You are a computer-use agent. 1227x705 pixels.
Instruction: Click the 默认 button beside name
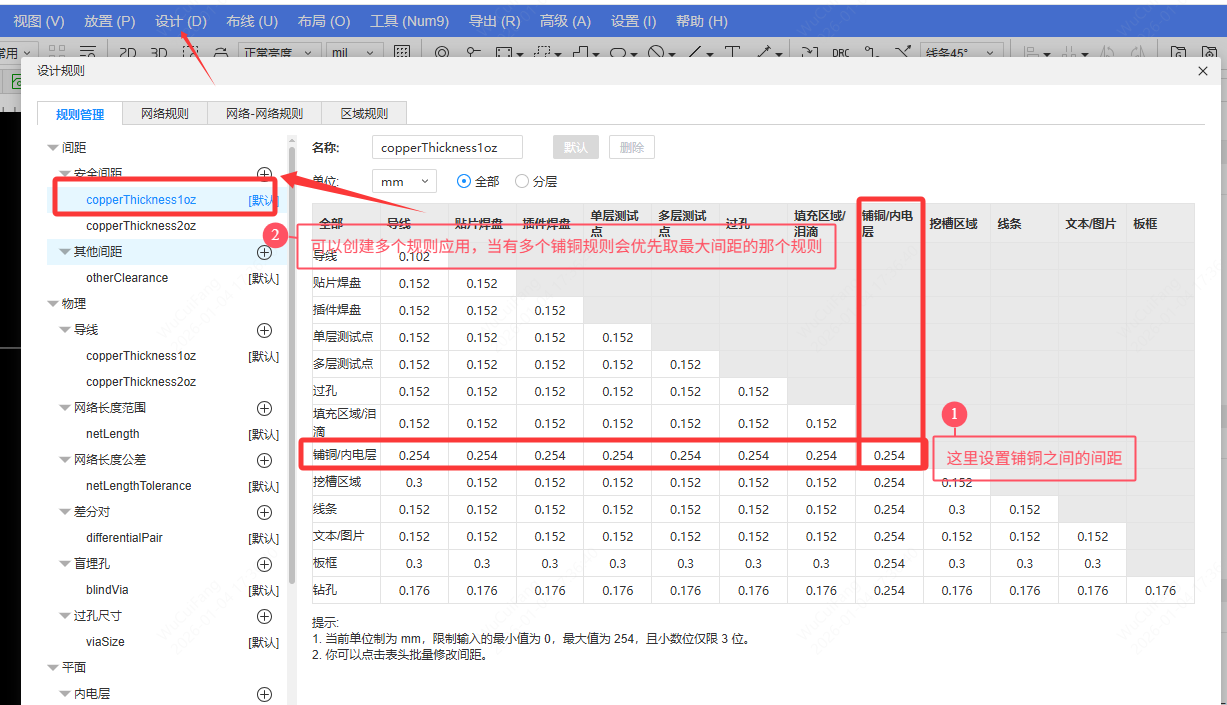(x=575, y=148)
